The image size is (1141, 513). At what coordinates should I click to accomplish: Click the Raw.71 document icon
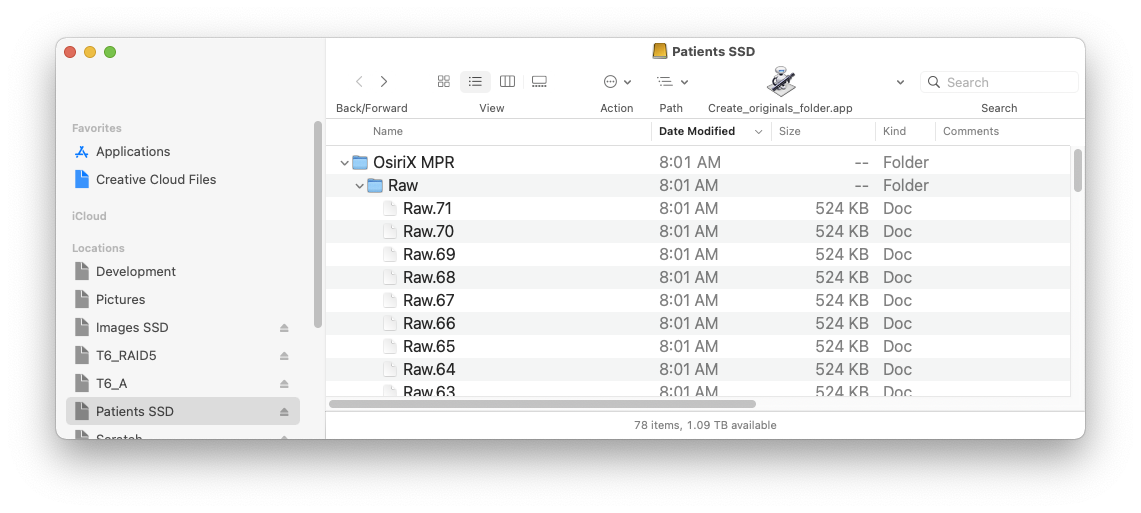[x=390, y=209]
